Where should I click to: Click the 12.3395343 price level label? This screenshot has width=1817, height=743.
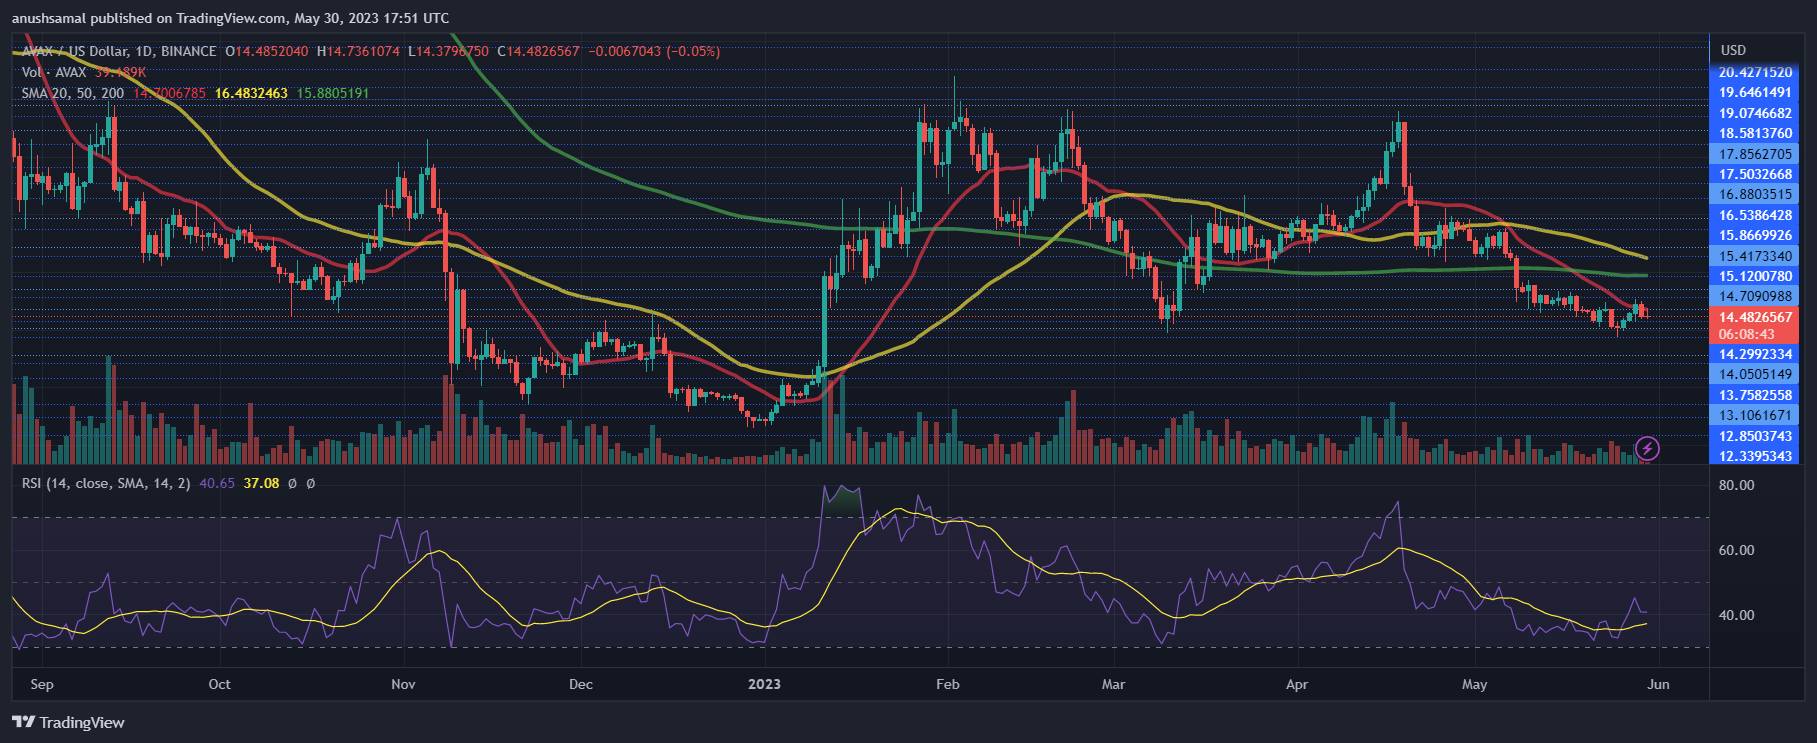[x=1755, y=456]
